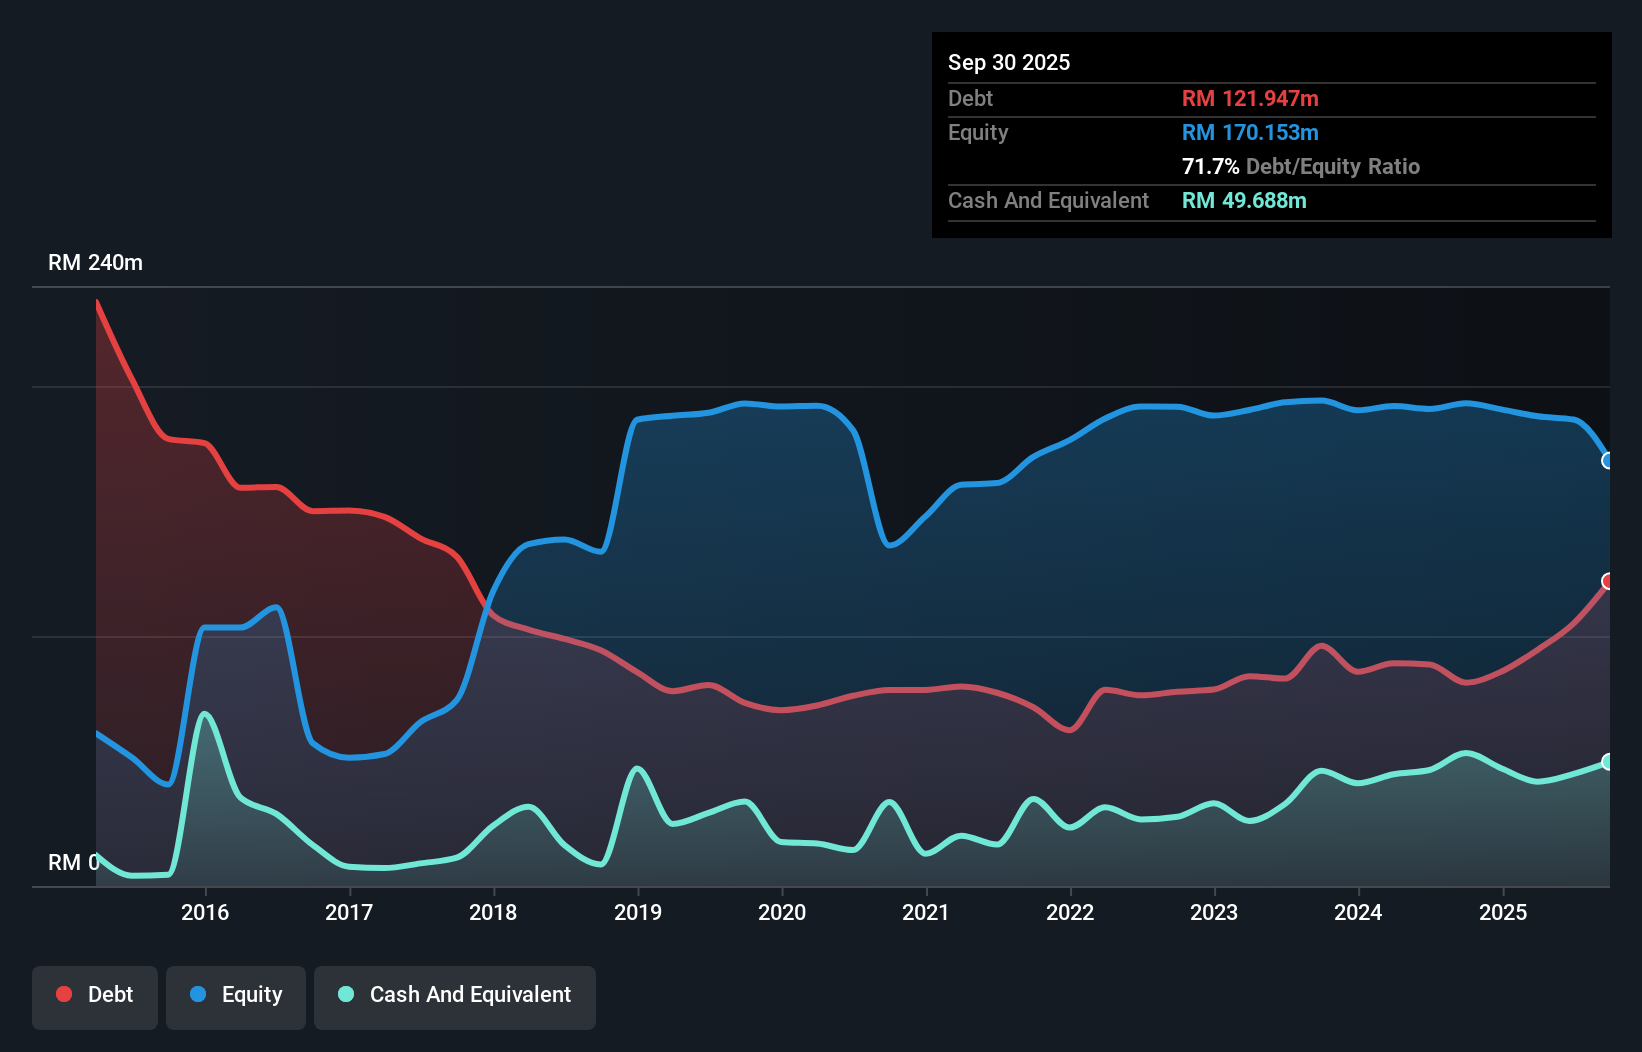The width and height of the screenshot is (1642, 1052).
Task: Select the 2023 x-axis label
Action: tap(1214, 912)
